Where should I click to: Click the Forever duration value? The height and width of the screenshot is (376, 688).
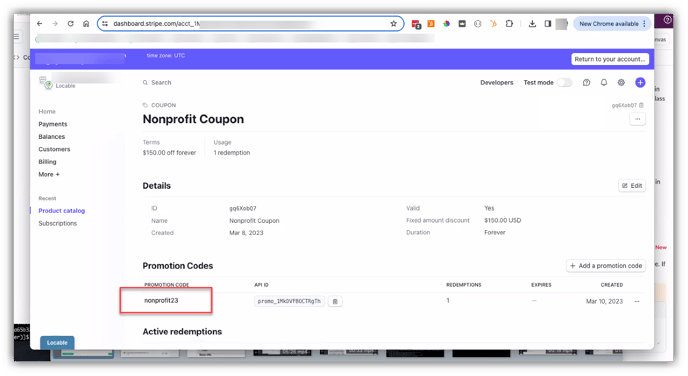click(x=494, y=233)
